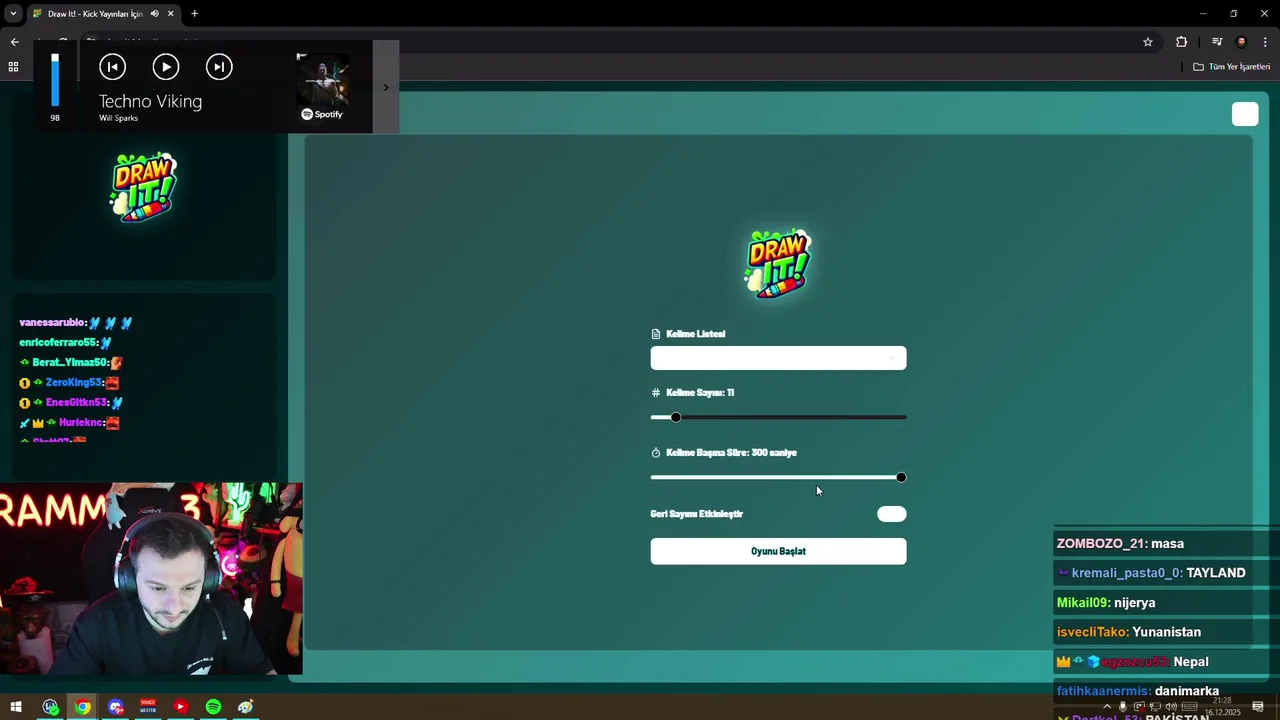Mute the tab via its speaker icon
The height and width of the screenshot is (720, 1280).
coord(154,14)
